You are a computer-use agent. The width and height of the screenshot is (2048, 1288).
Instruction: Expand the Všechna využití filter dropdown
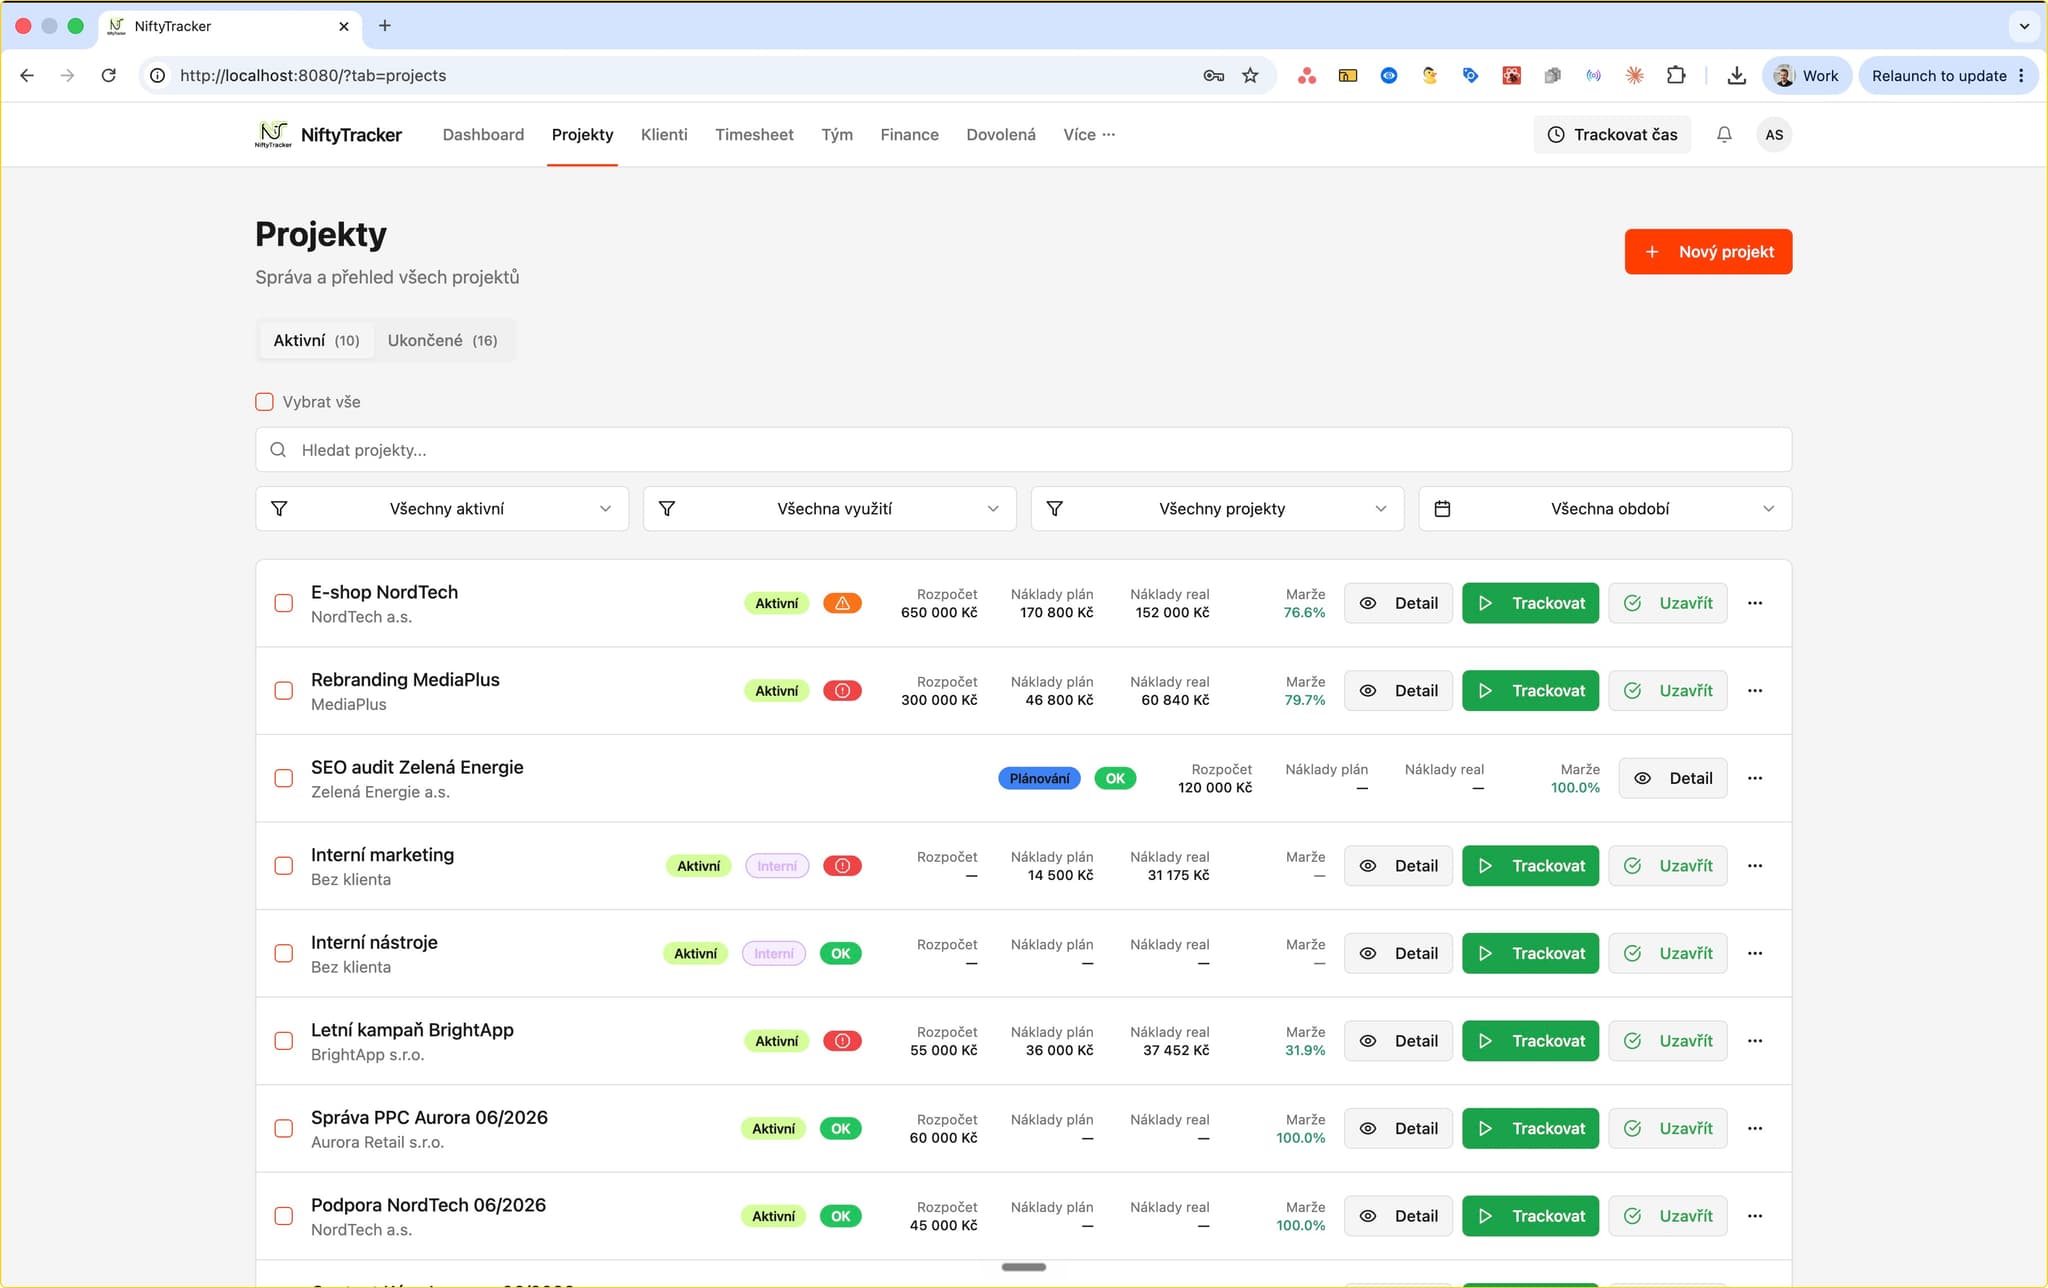tap(830, 509)
